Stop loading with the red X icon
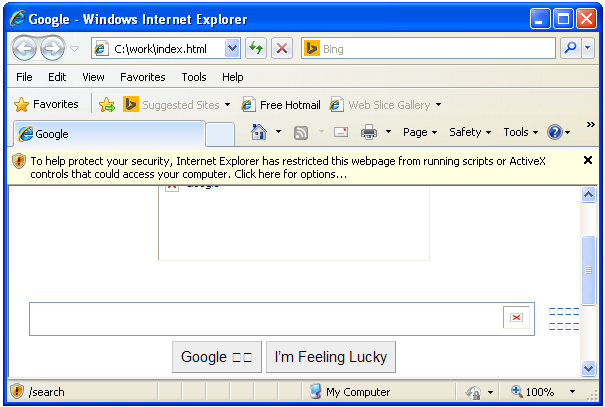 (282, 49)
